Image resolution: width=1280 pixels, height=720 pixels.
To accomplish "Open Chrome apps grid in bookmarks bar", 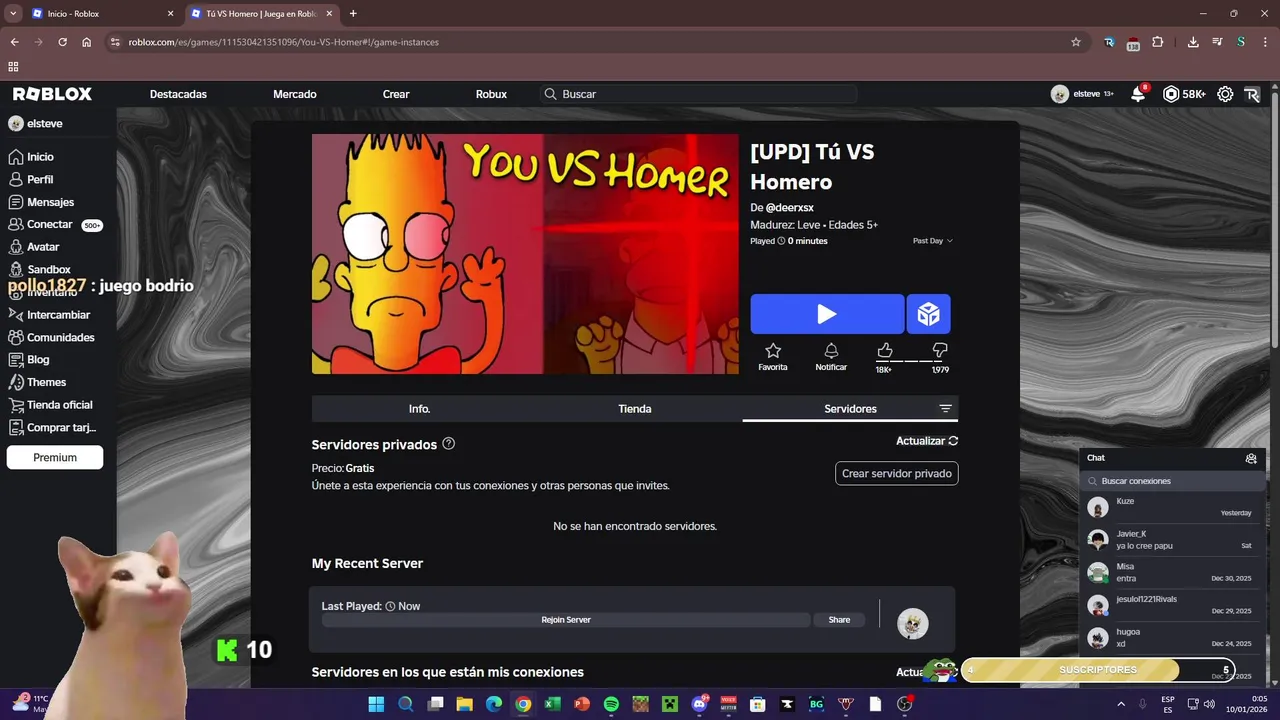I will click(13, 67).
